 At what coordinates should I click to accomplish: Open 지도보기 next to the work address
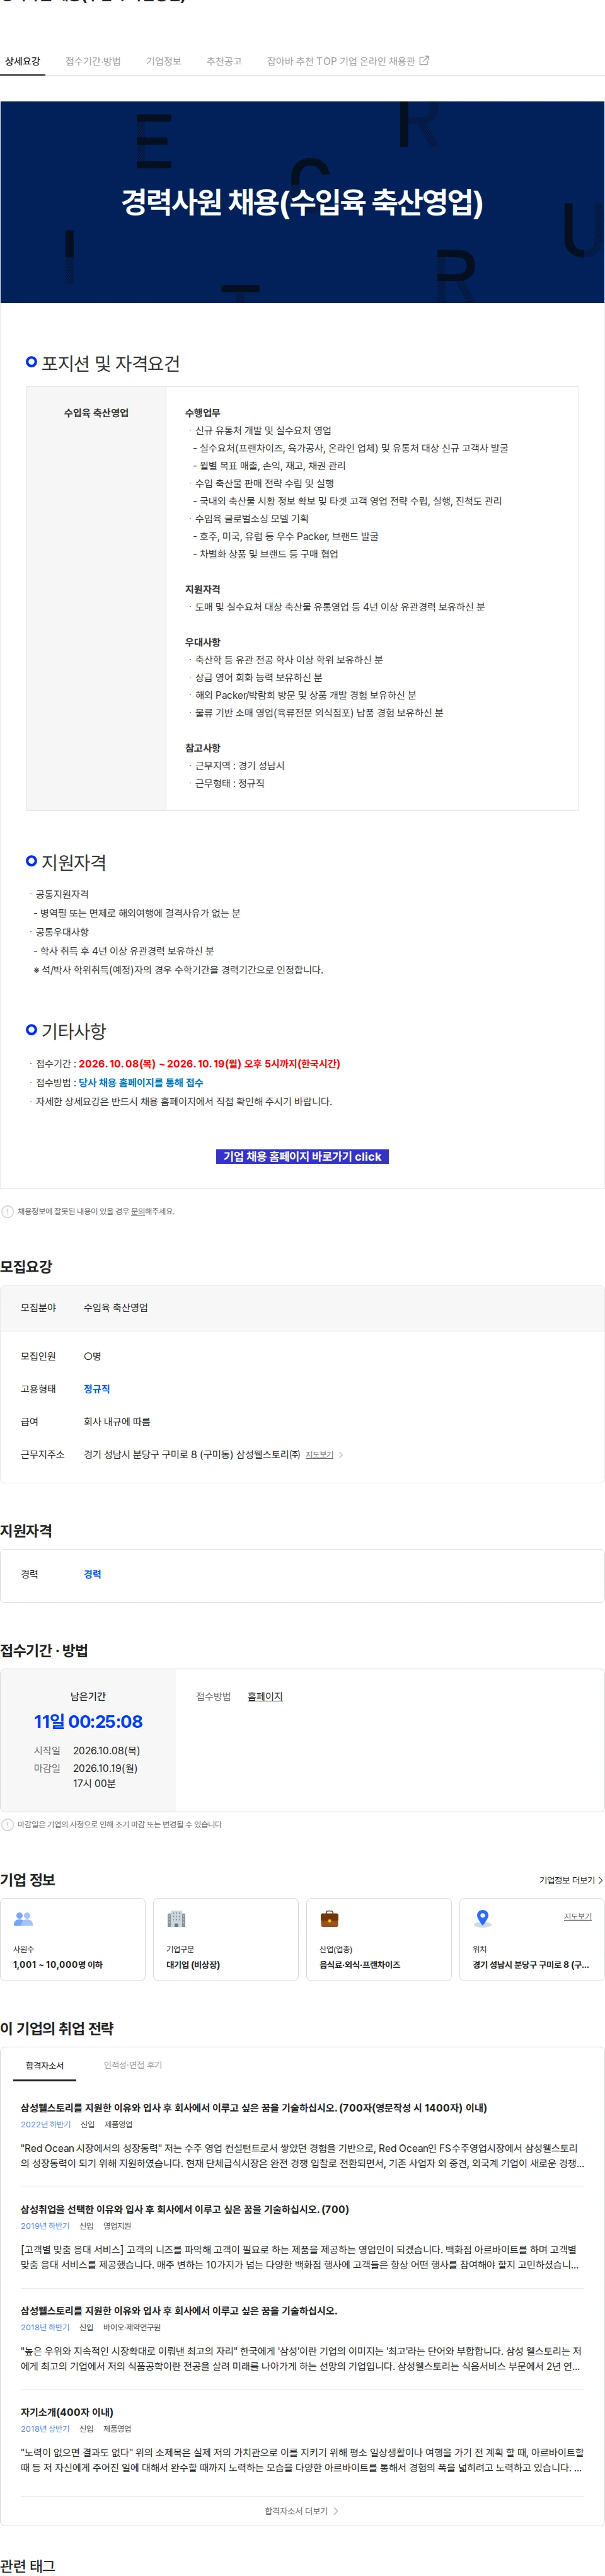pos(319,1455)
